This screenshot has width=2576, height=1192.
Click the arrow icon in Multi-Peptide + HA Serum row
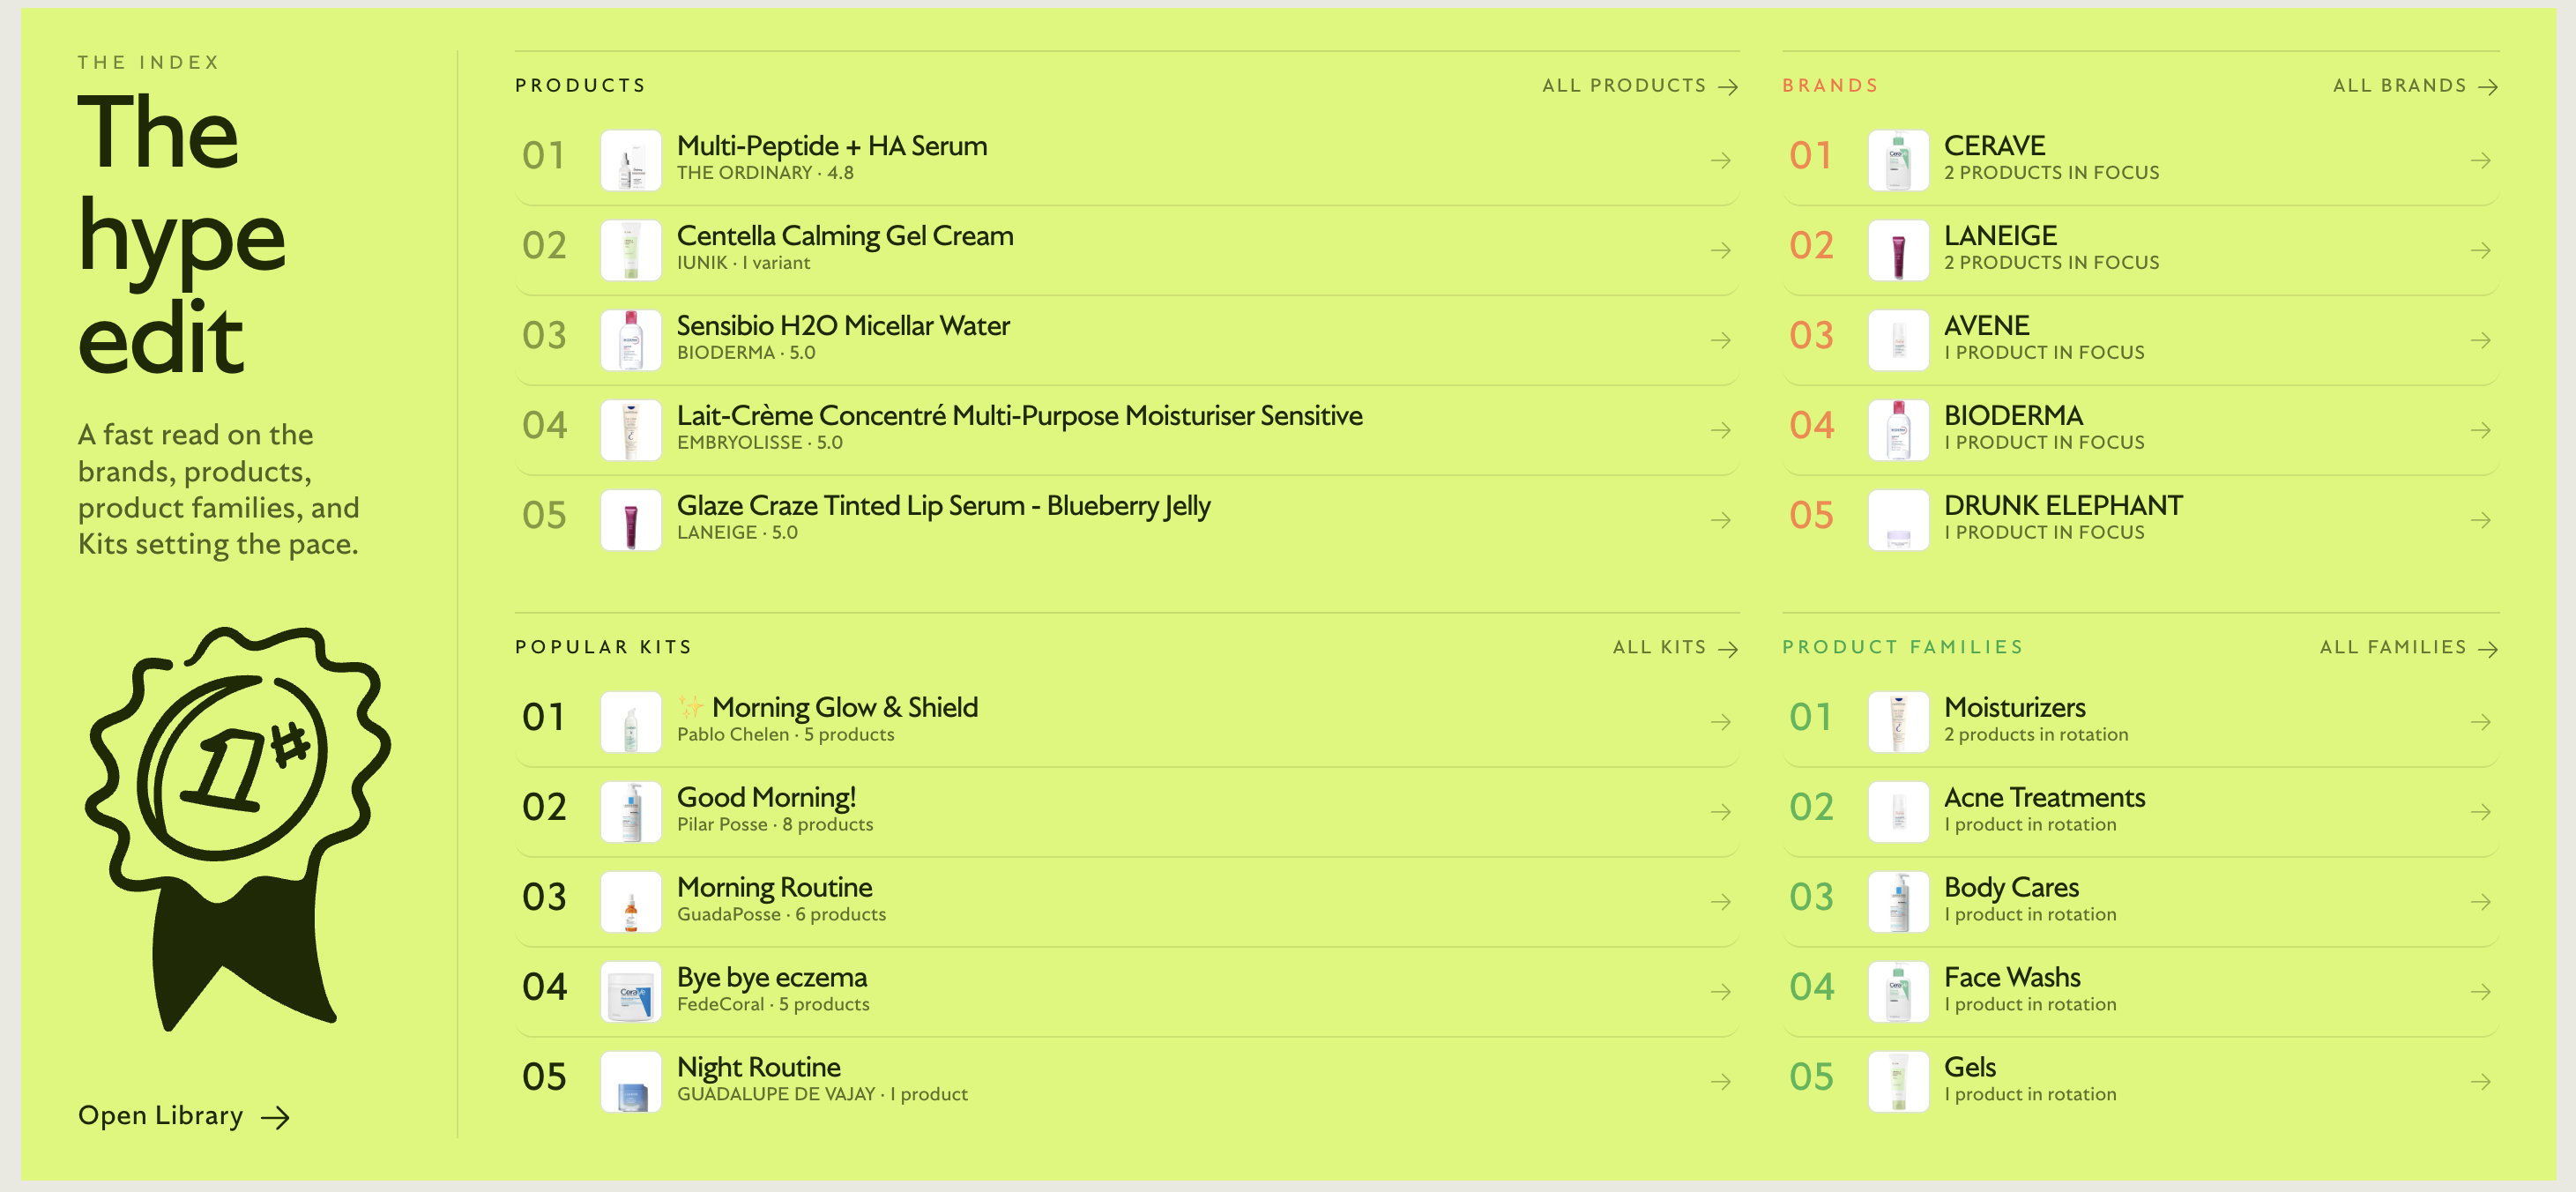(x=1720, y=160)
